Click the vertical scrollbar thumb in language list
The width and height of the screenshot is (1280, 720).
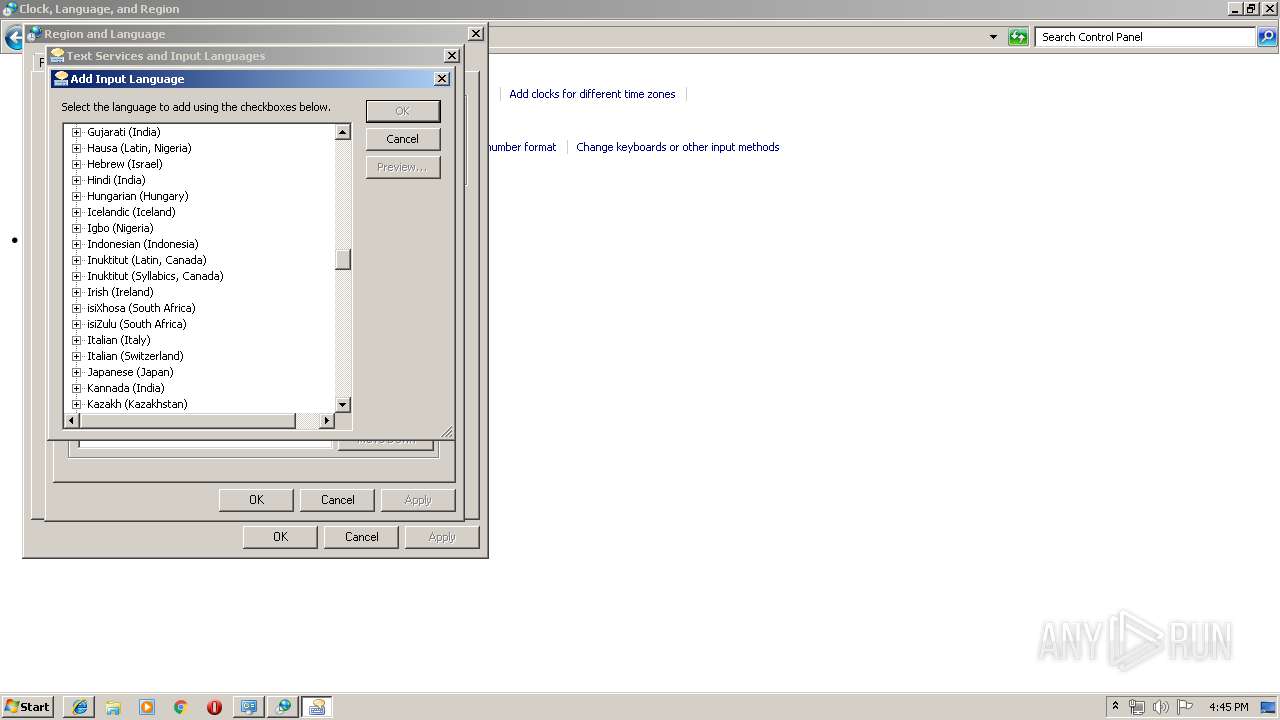tap(343, 260)
